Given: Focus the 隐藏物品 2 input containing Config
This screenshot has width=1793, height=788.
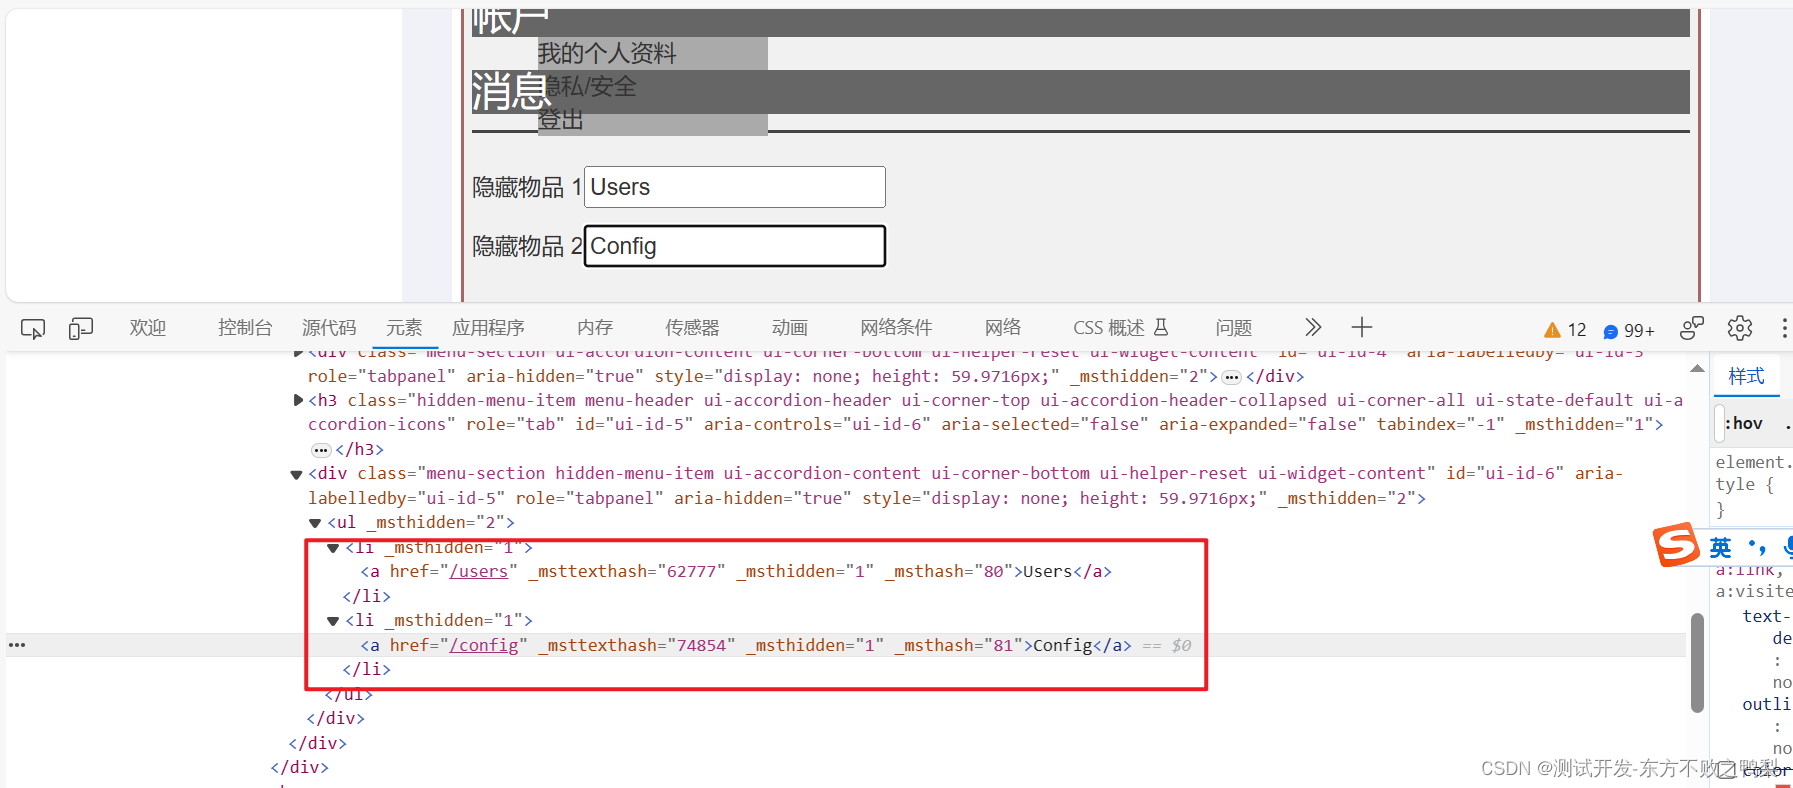Looking at the screenshot, I should (735, 246).
